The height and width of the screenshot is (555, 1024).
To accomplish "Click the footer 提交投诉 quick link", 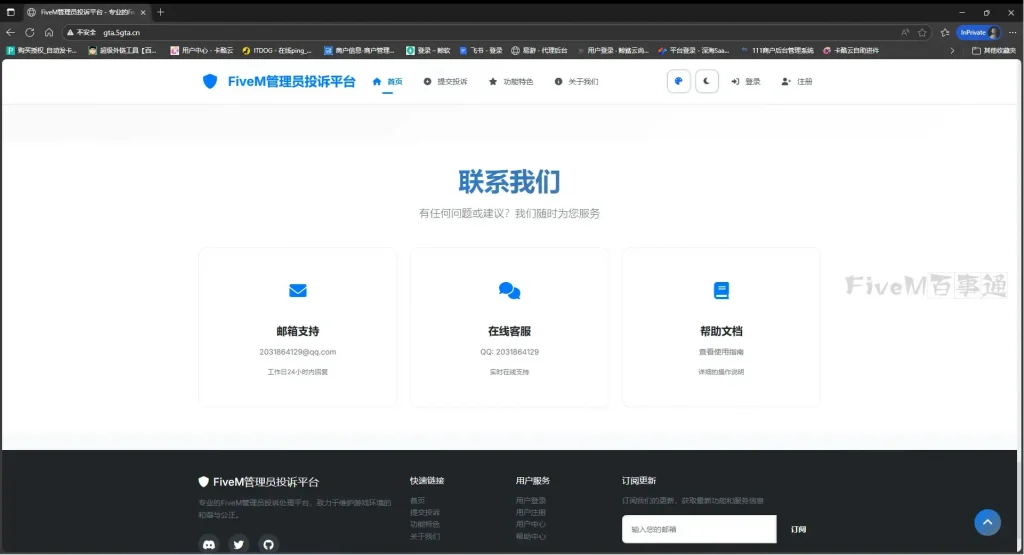I will point(425,513).
